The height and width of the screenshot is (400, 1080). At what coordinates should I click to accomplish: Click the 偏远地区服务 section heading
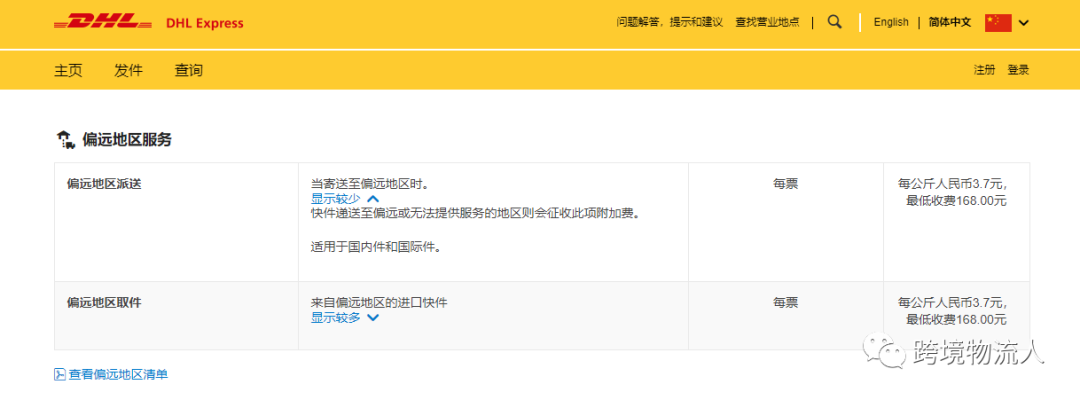pos(127,140)
